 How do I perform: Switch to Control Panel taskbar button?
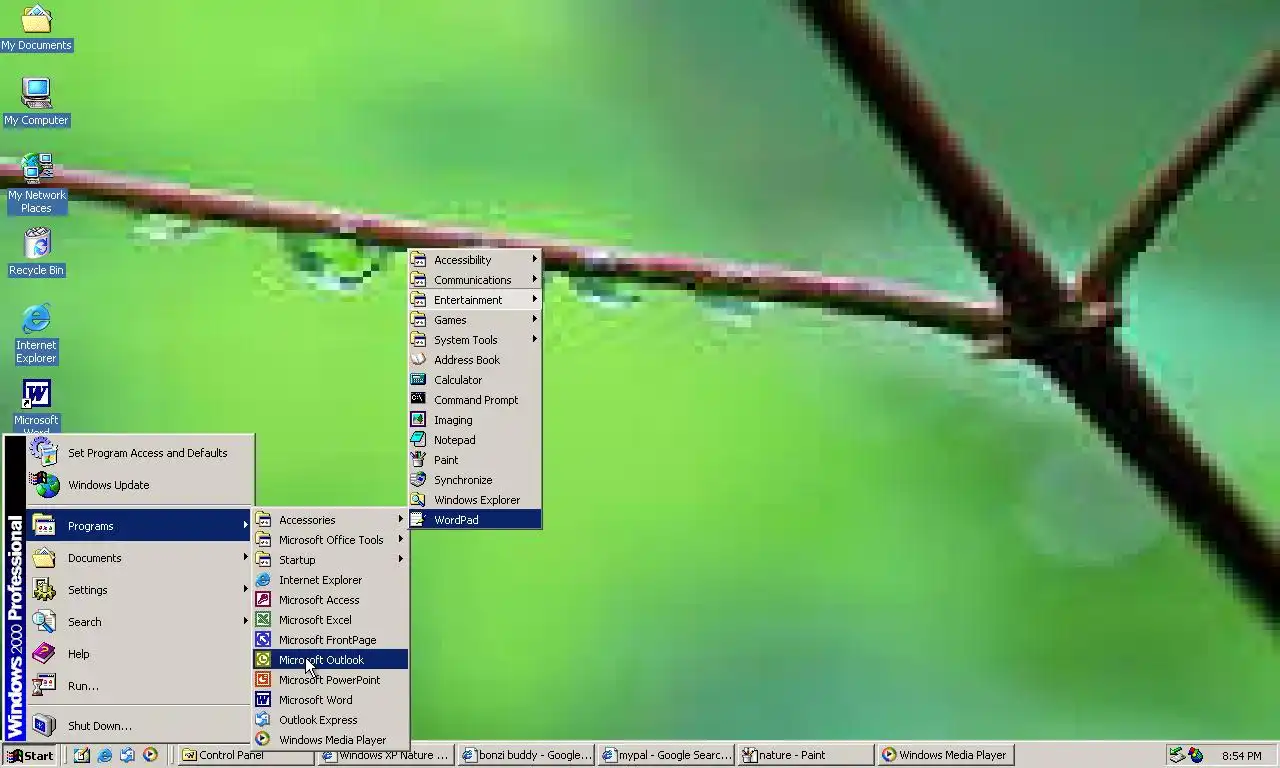coord(245,755)
